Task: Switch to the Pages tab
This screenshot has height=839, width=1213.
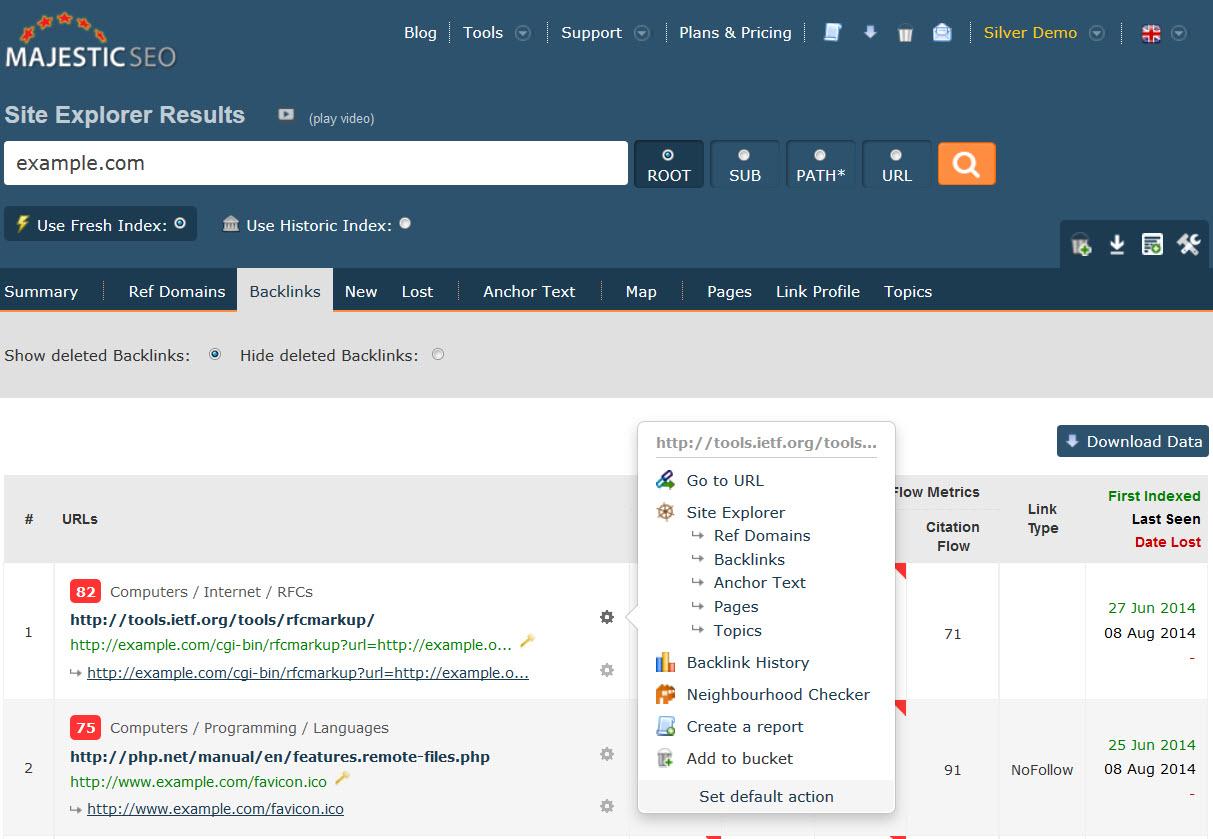Action: (x=729, y=291)
